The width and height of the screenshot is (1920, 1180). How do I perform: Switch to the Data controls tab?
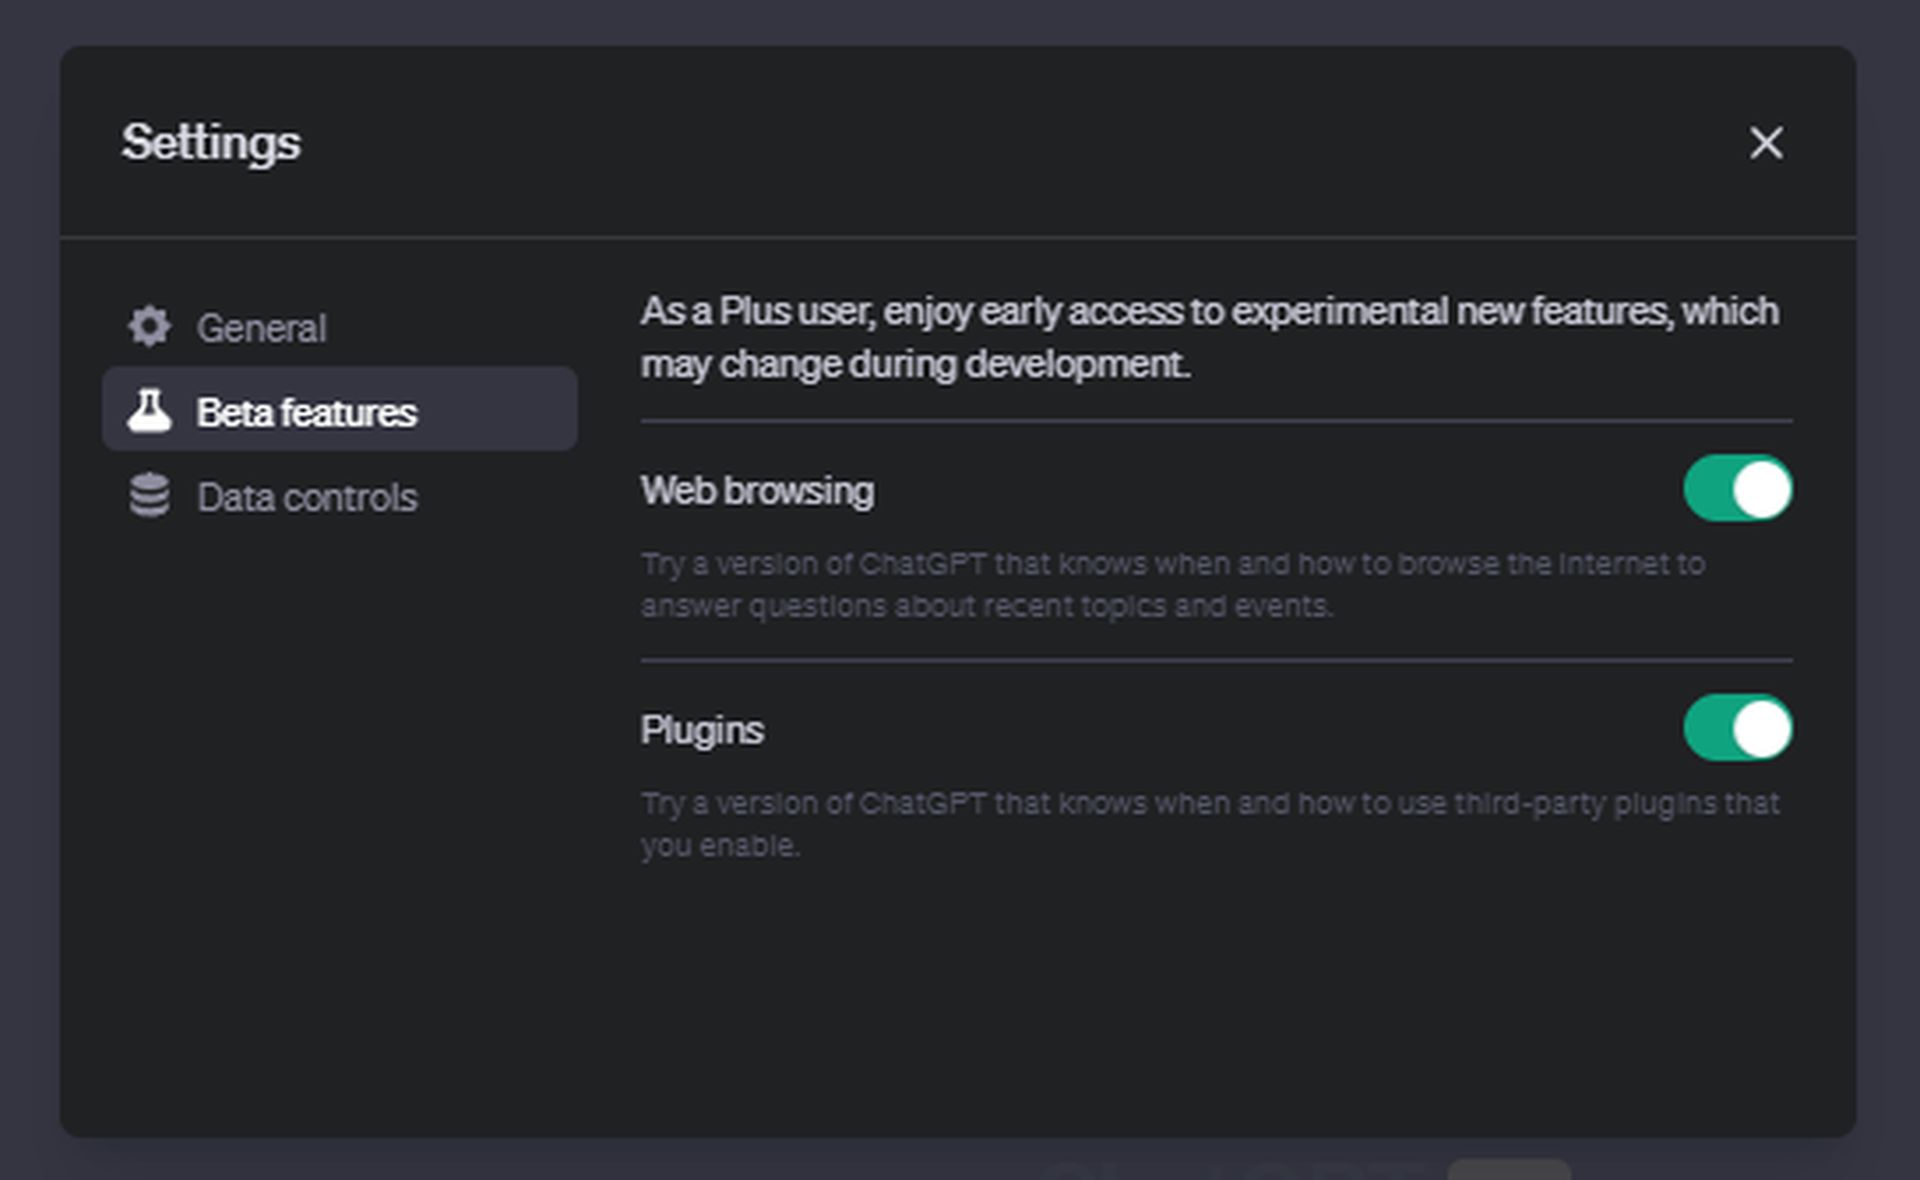click(x=306, y=497)
